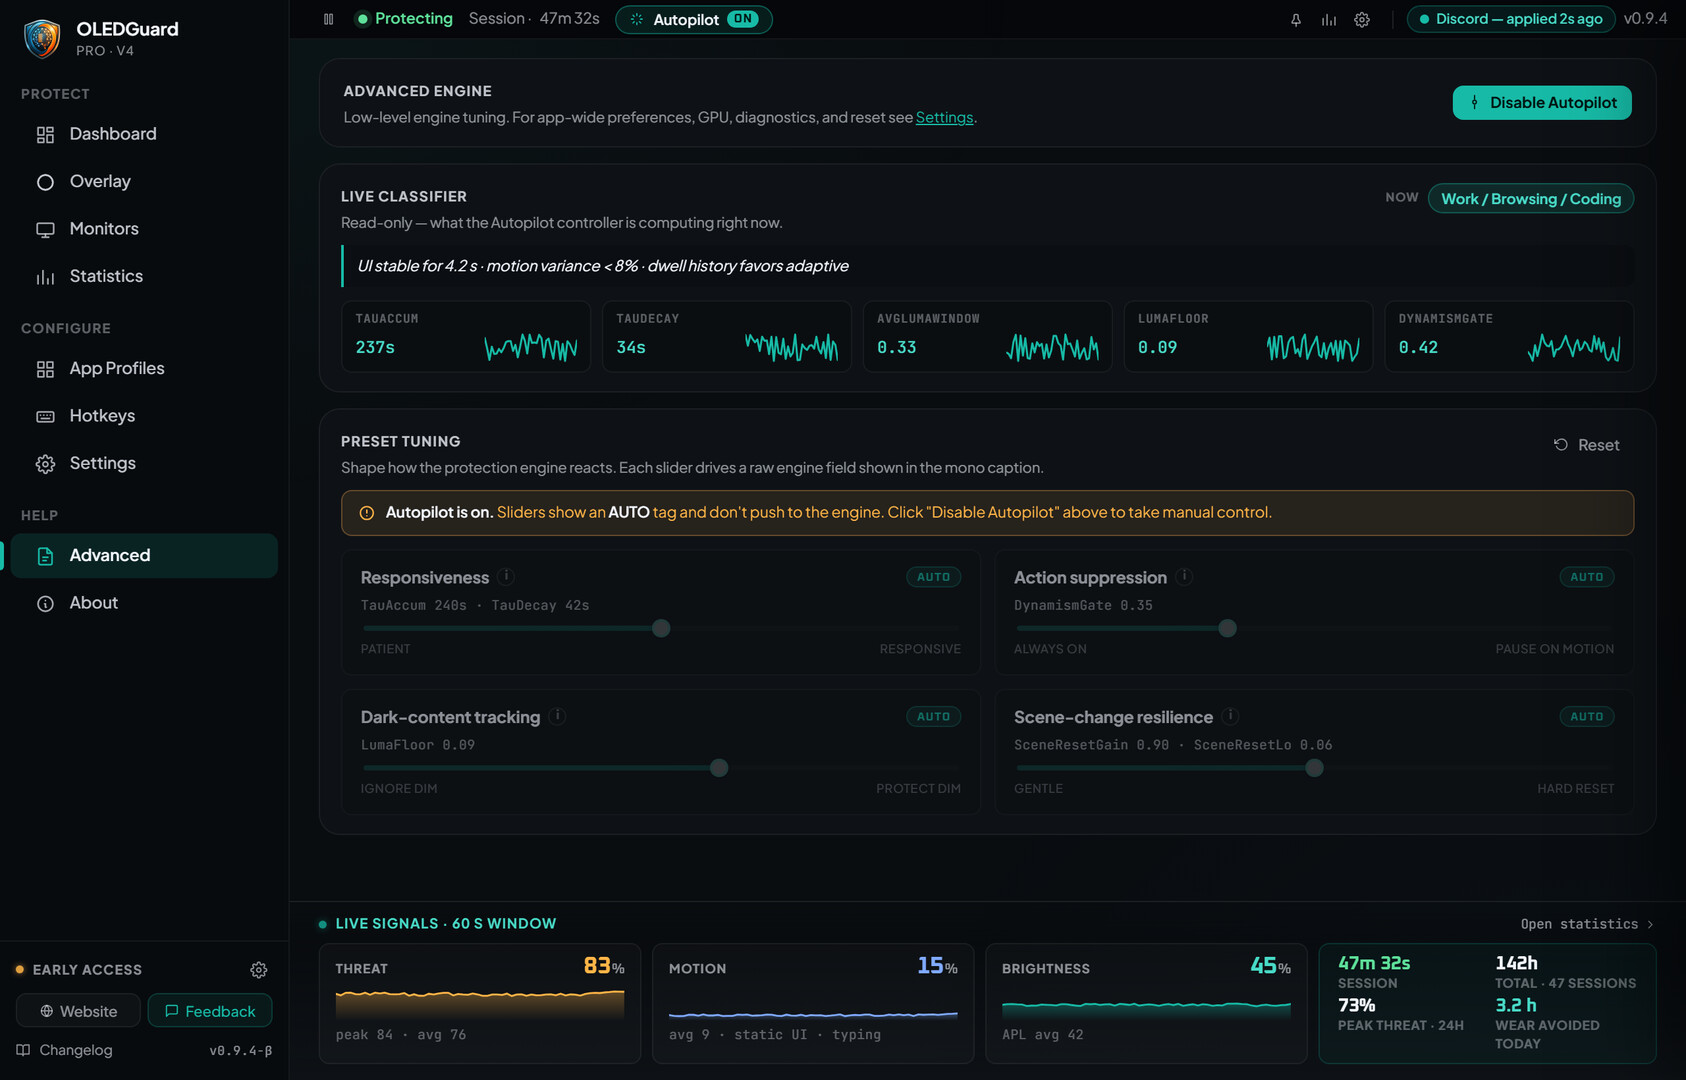Select the LUMAFLOOR metric card
The image size is (1686, 1080).
click(x=1249, y=337)
